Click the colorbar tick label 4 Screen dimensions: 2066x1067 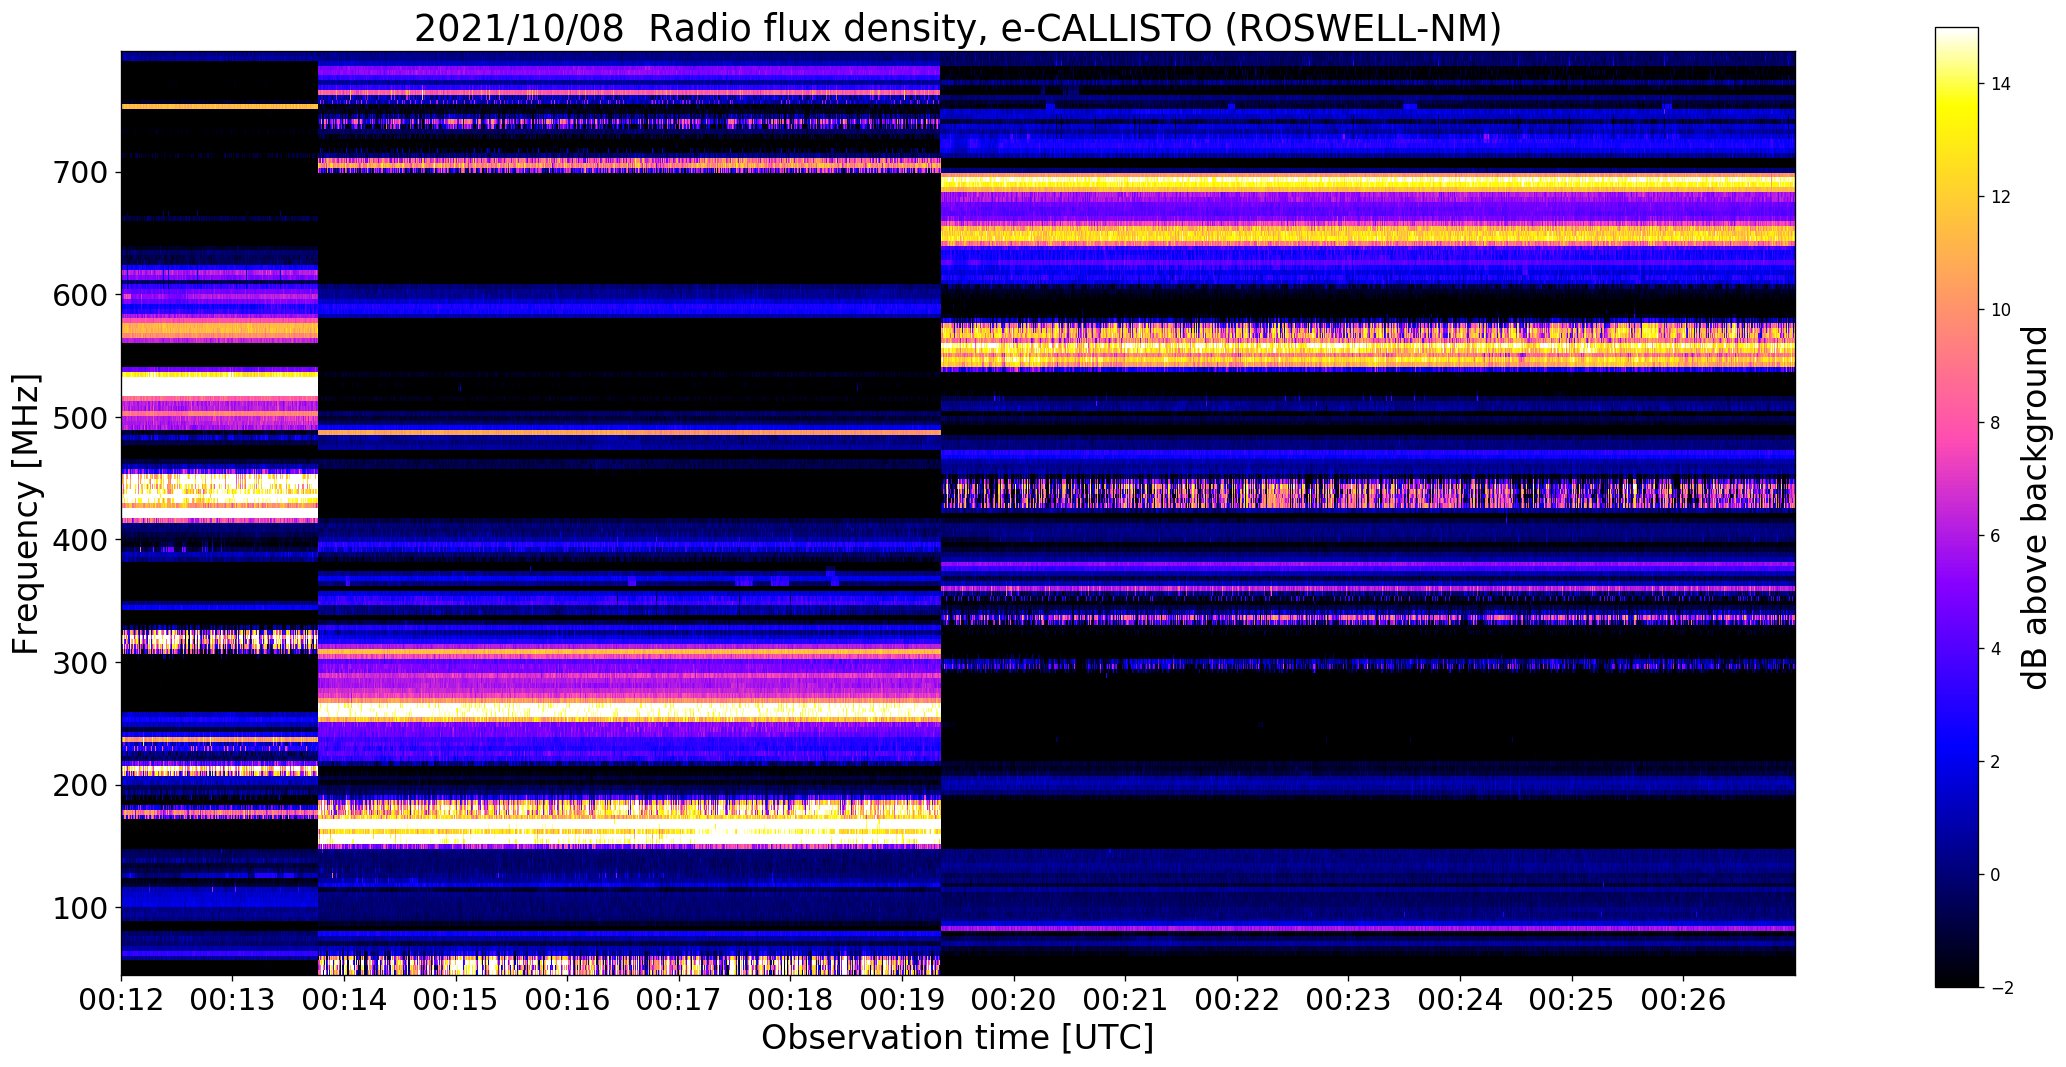1996,649
